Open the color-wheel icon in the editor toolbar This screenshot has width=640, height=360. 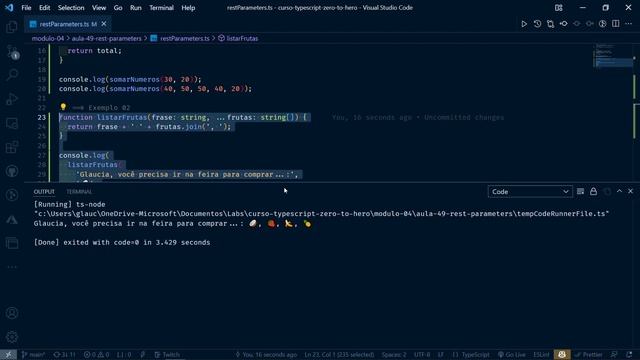[602, 24]
